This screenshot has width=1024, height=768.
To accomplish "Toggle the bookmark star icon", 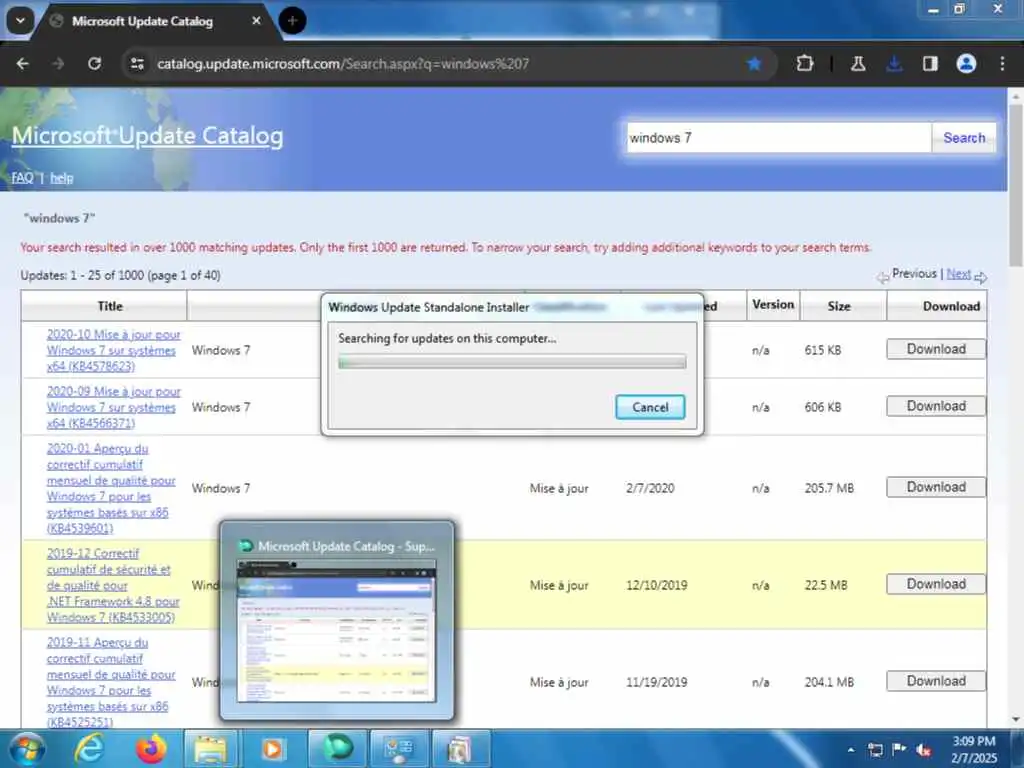I will pyautogui.click(x=754, y=63).
